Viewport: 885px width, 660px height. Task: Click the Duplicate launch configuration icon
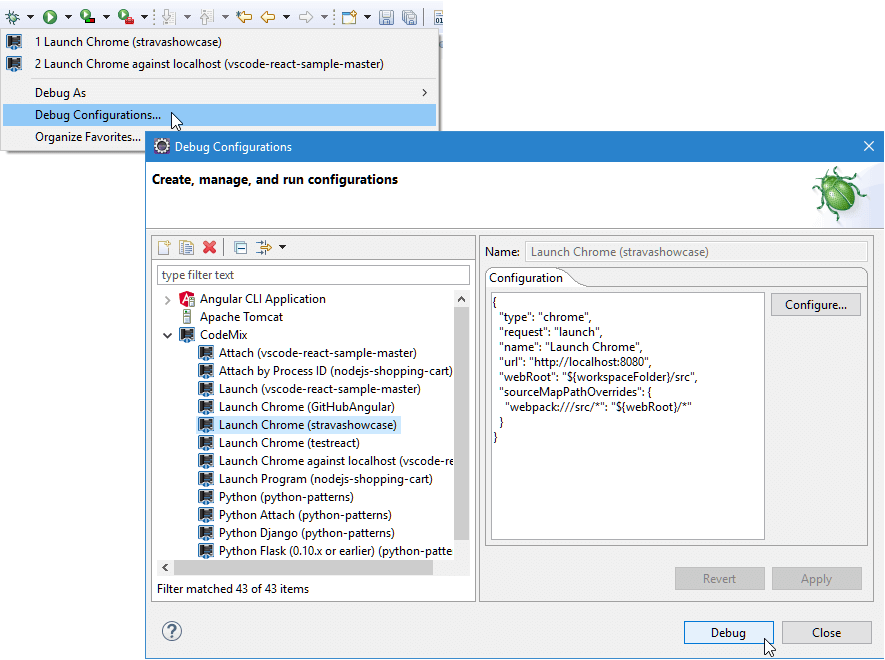[x=186, y=247]
